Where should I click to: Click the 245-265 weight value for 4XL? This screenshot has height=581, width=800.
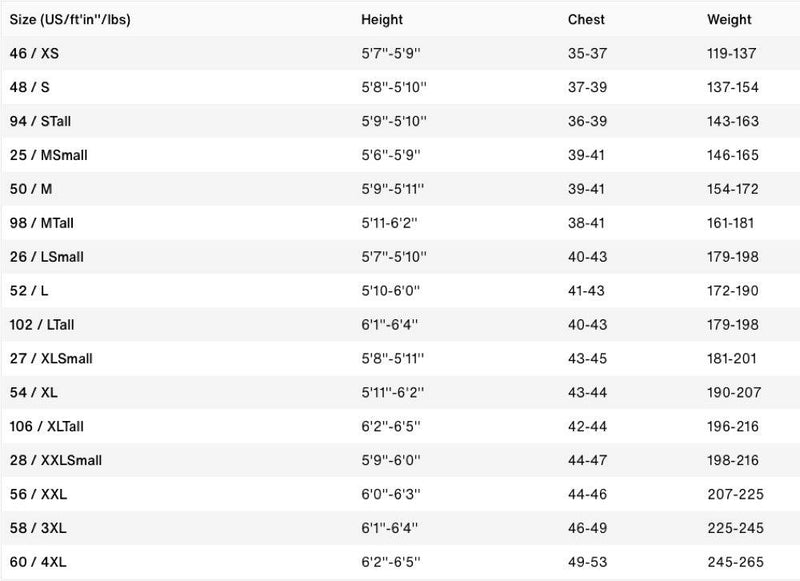(733, 562)
